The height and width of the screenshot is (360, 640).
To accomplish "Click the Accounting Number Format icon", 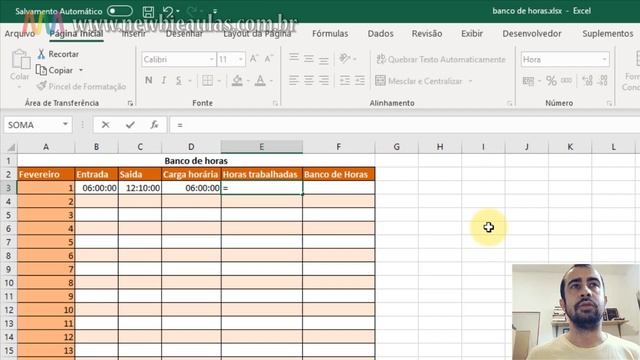I will 528,81.
